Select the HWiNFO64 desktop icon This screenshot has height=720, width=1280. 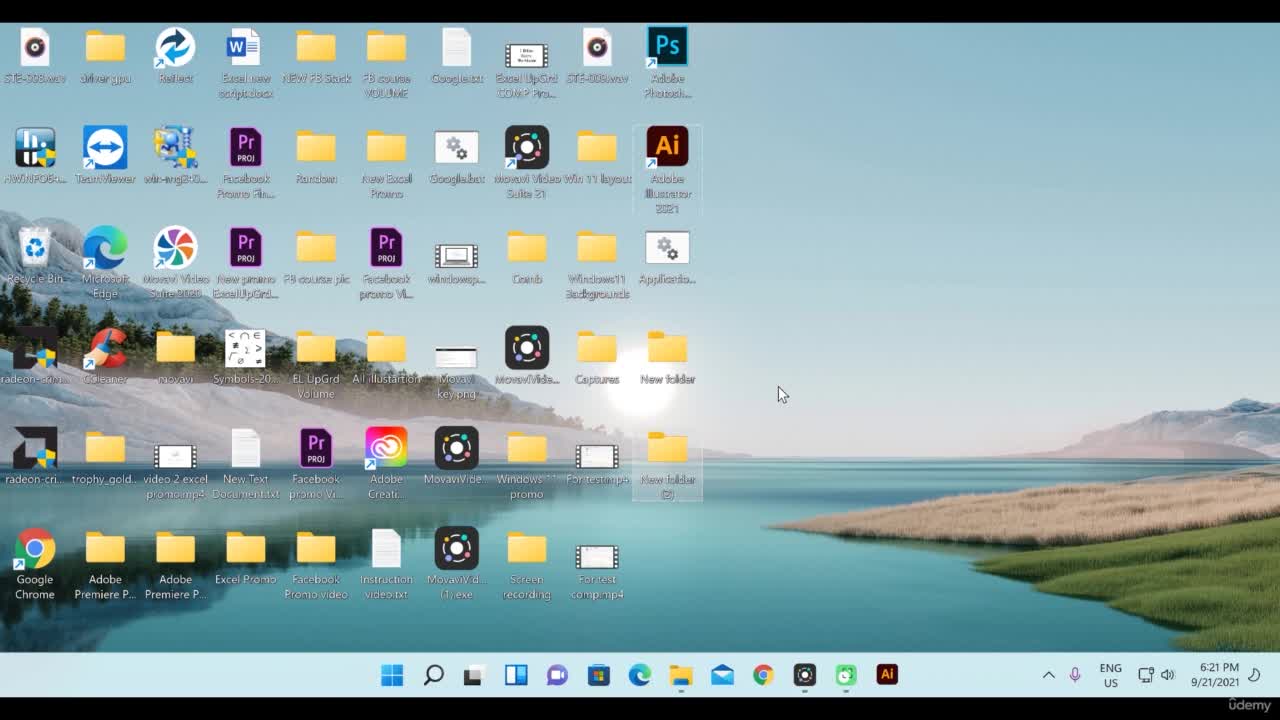tap(35, 155)
